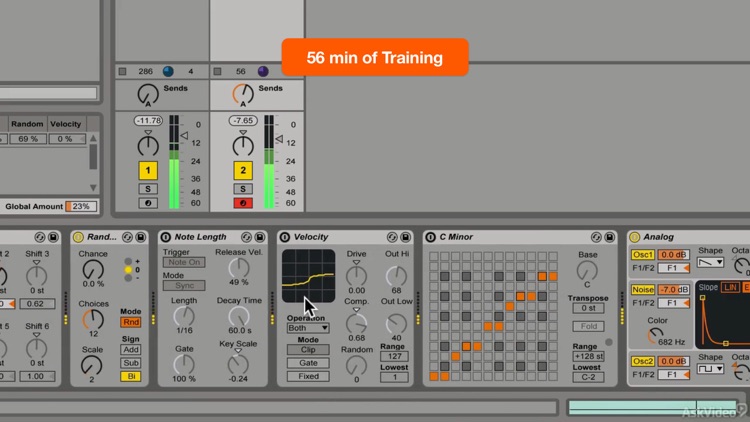
Task: Disarm track 2 record button
Action: click(x=243, y=203)
